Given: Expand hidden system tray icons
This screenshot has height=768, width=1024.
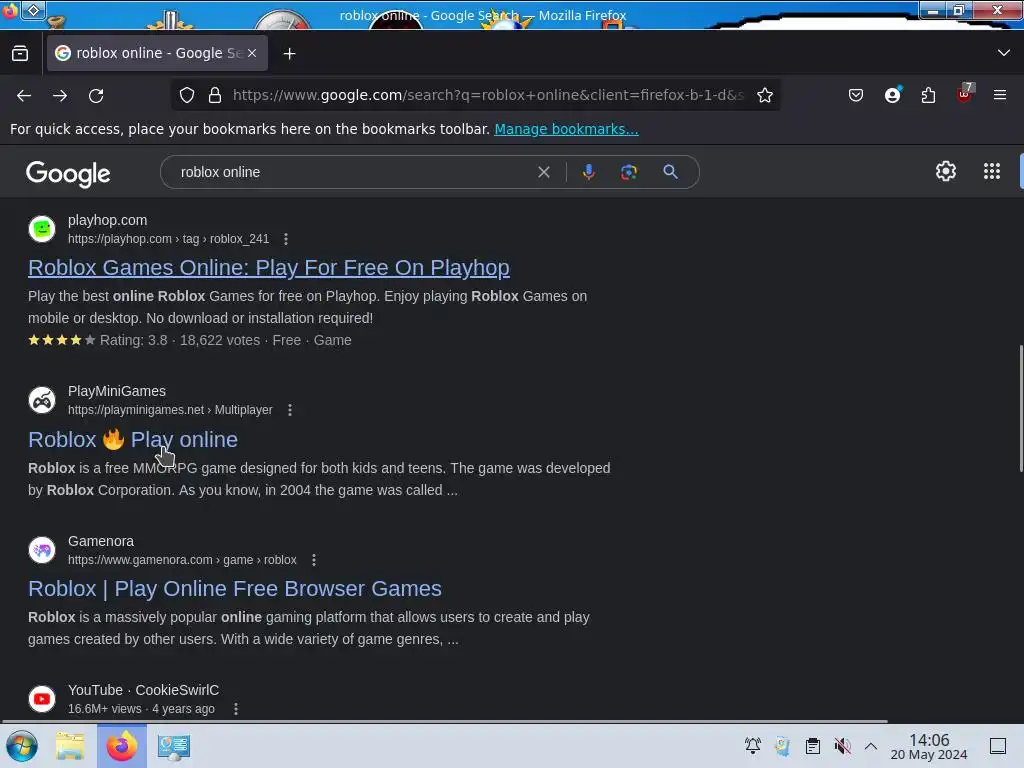Looking at the screenshot, I should 871,746.
